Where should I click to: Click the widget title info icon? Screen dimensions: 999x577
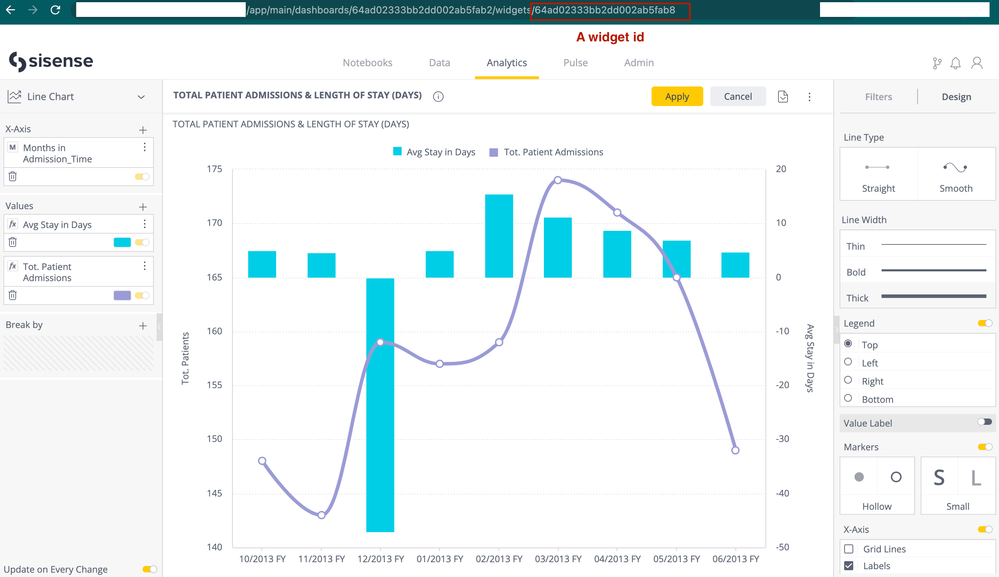438,97
